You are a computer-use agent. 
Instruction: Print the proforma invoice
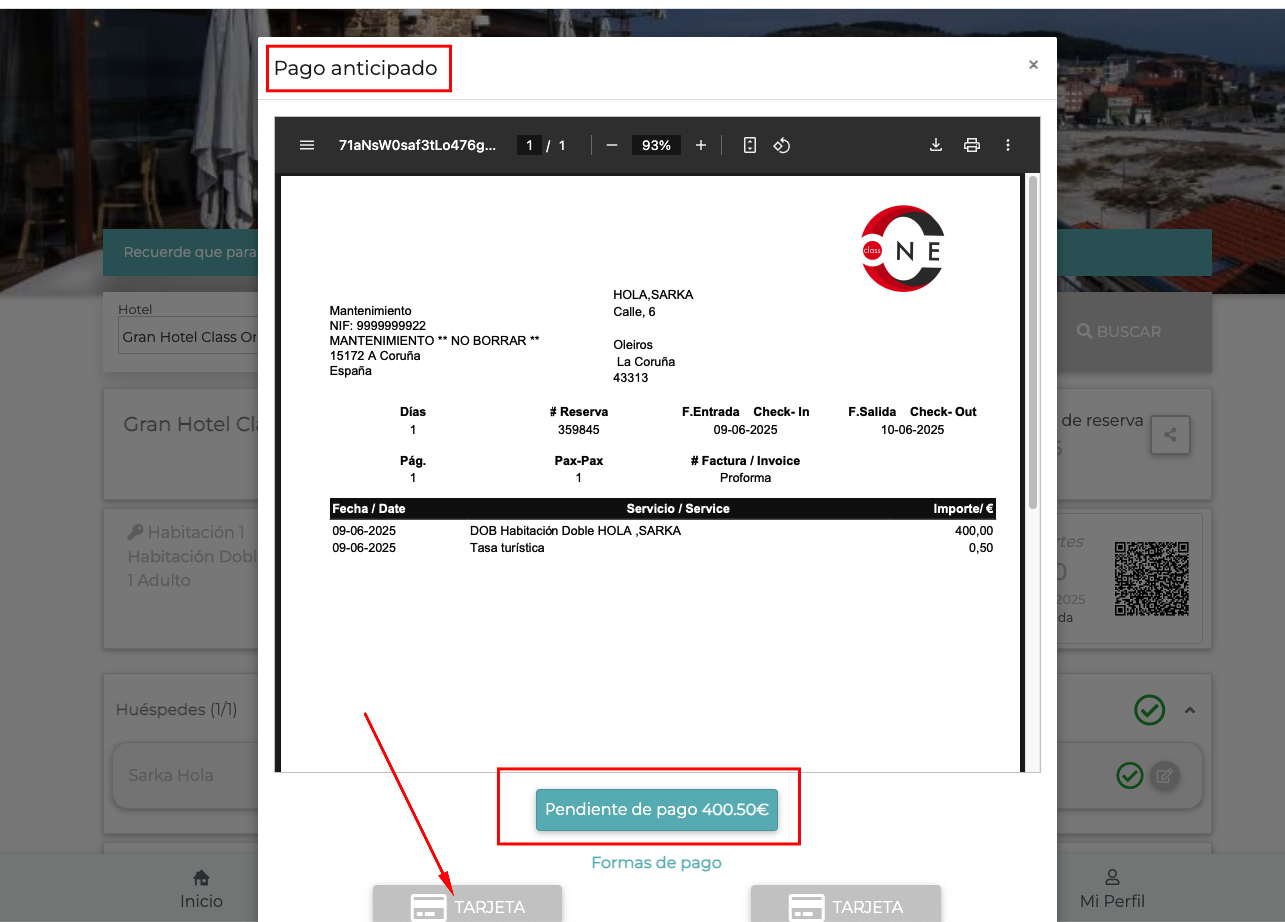pyautogui.click(x=971, y=145)
